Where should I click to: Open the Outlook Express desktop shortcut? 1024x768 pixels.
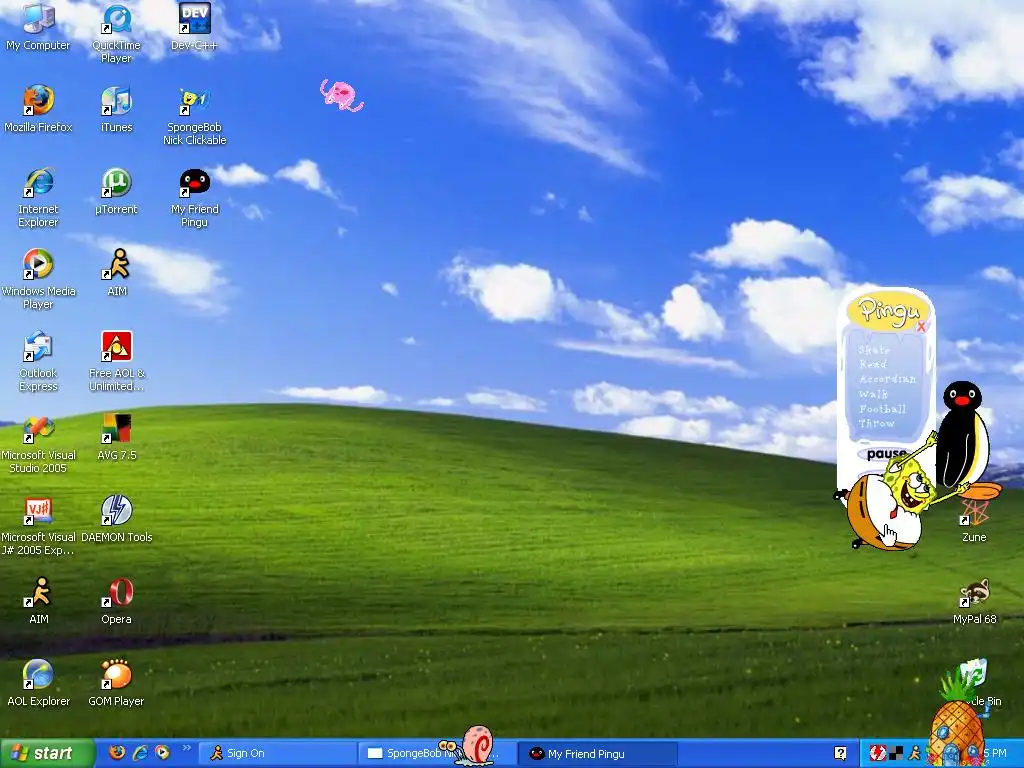point(38,361)
